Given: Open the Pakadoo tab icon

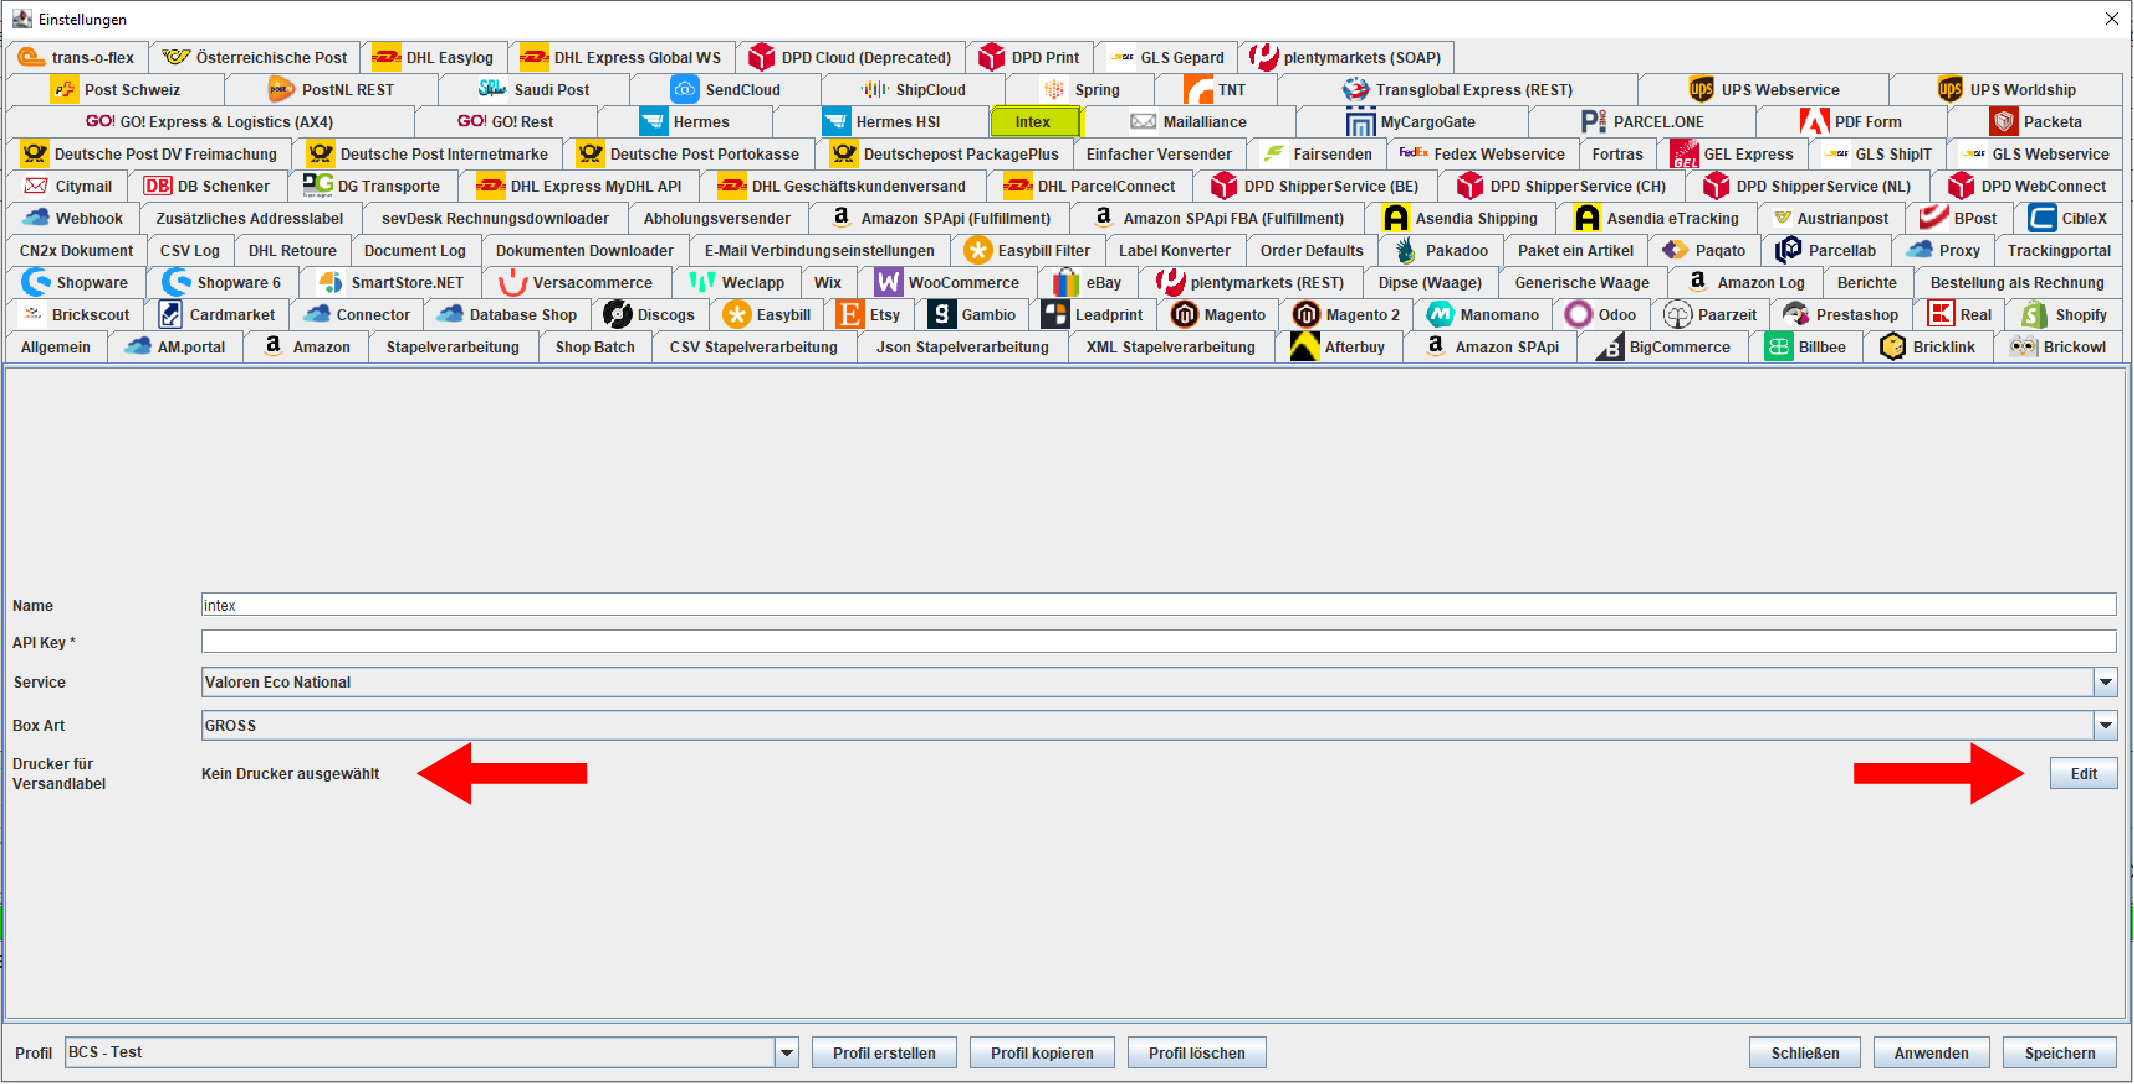Looking at the screenshot, I should click(1406, 251).
